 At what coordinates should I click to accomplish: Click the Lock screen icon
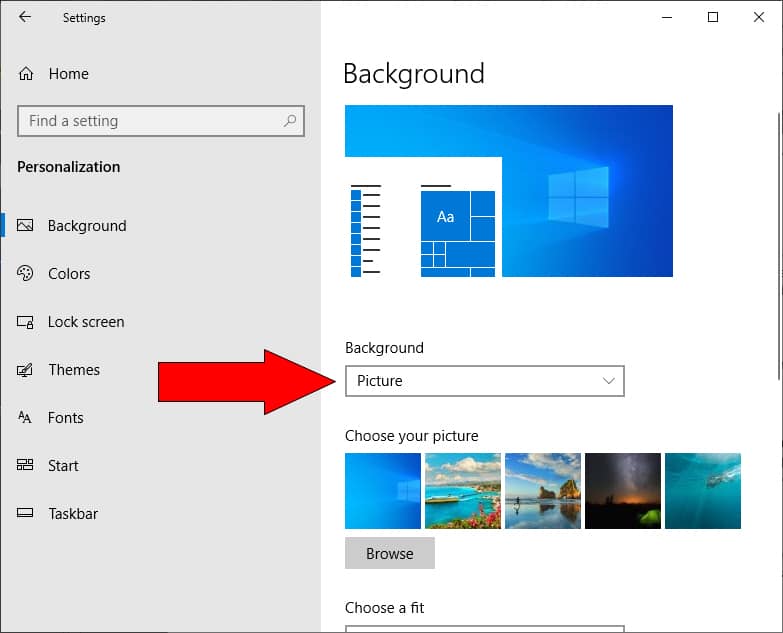tap(26, 322)
